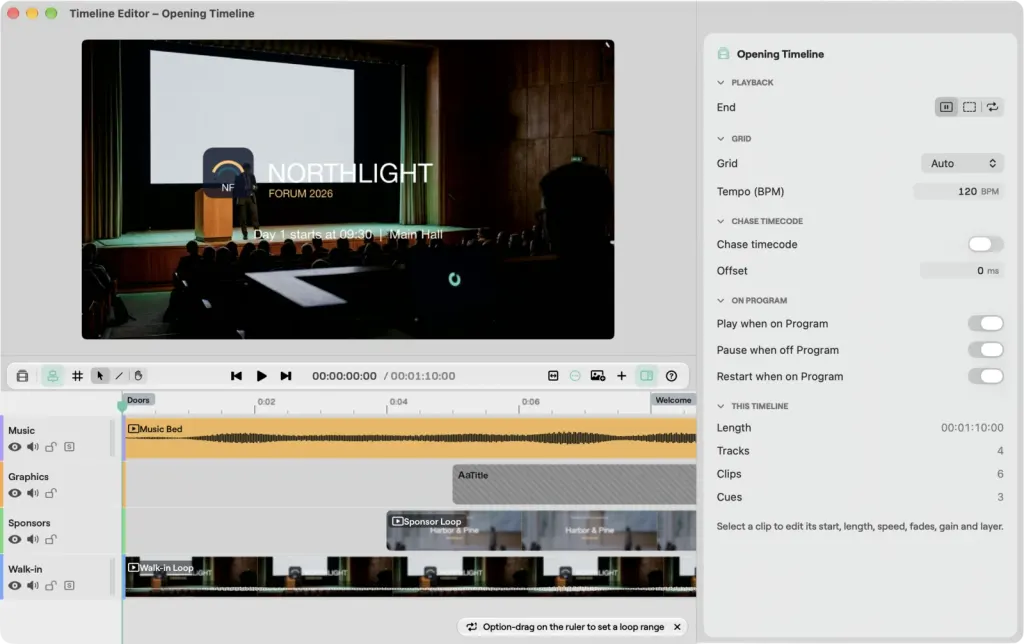Choose the pause-at-end playback mode icon

pos(946,107)
